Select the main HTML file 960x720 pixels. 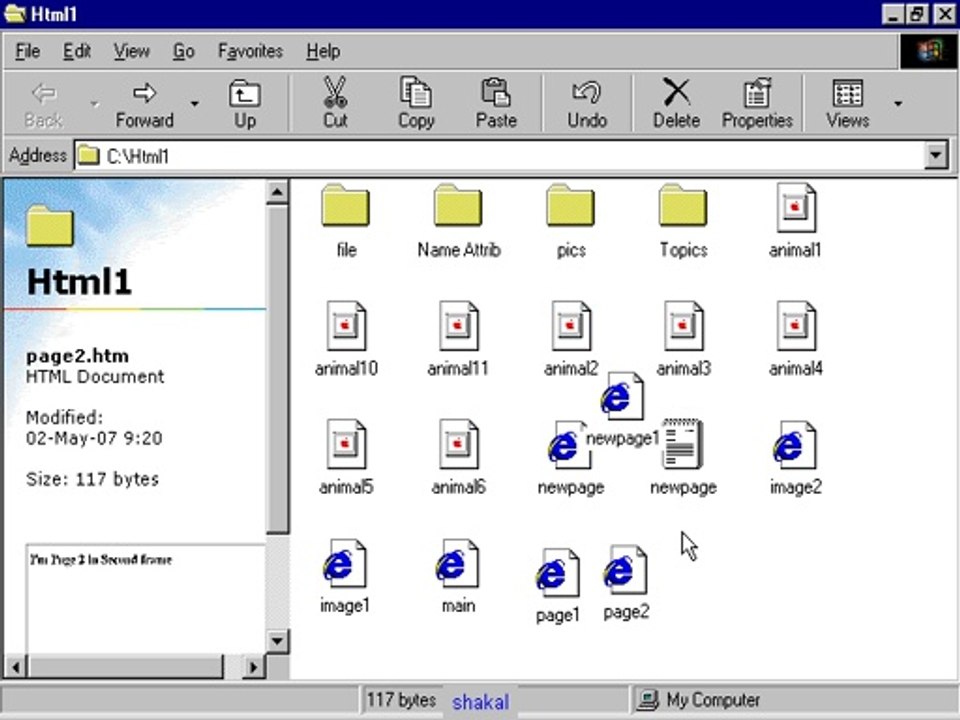(458, 577)
